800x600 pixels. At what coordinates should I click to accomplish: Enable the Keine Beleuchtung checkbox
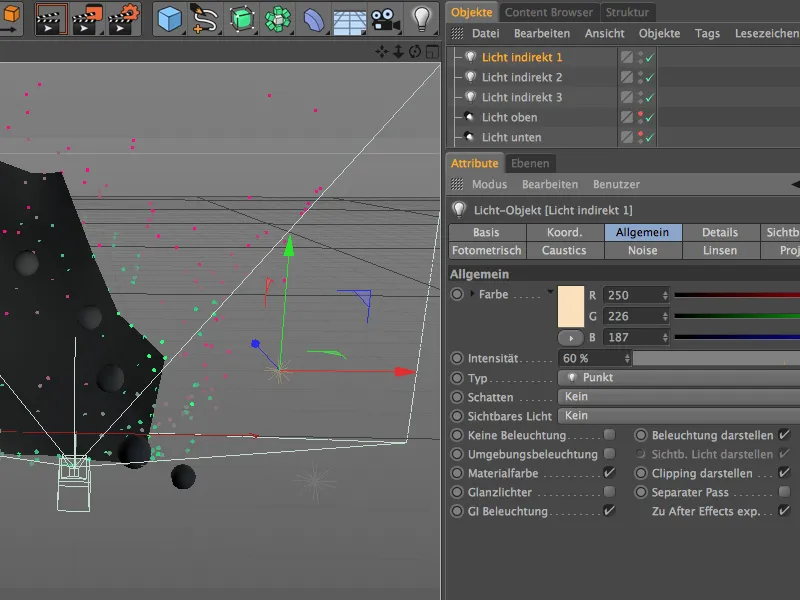(609, 436)
